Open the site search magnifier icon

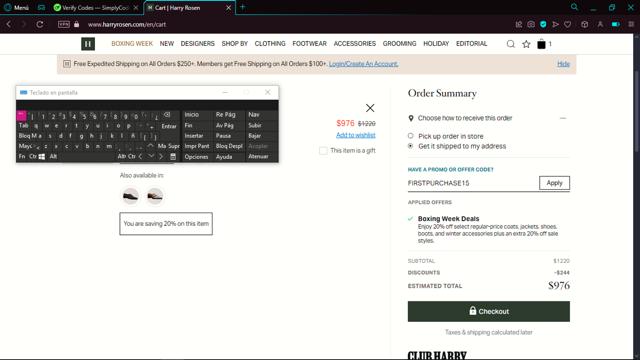[x=510, y=44]
